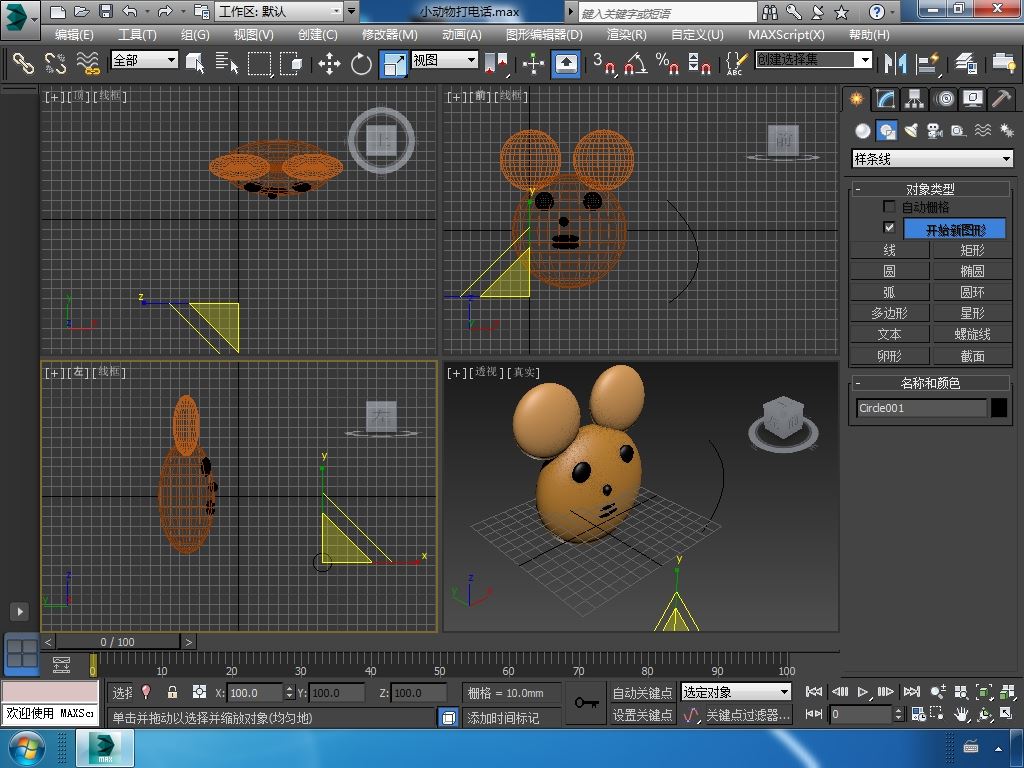The width and height of the screenshot is (1024, 768).
Task: Uncheck the 开始新图形 checkbox
Action: pos(889,227)
